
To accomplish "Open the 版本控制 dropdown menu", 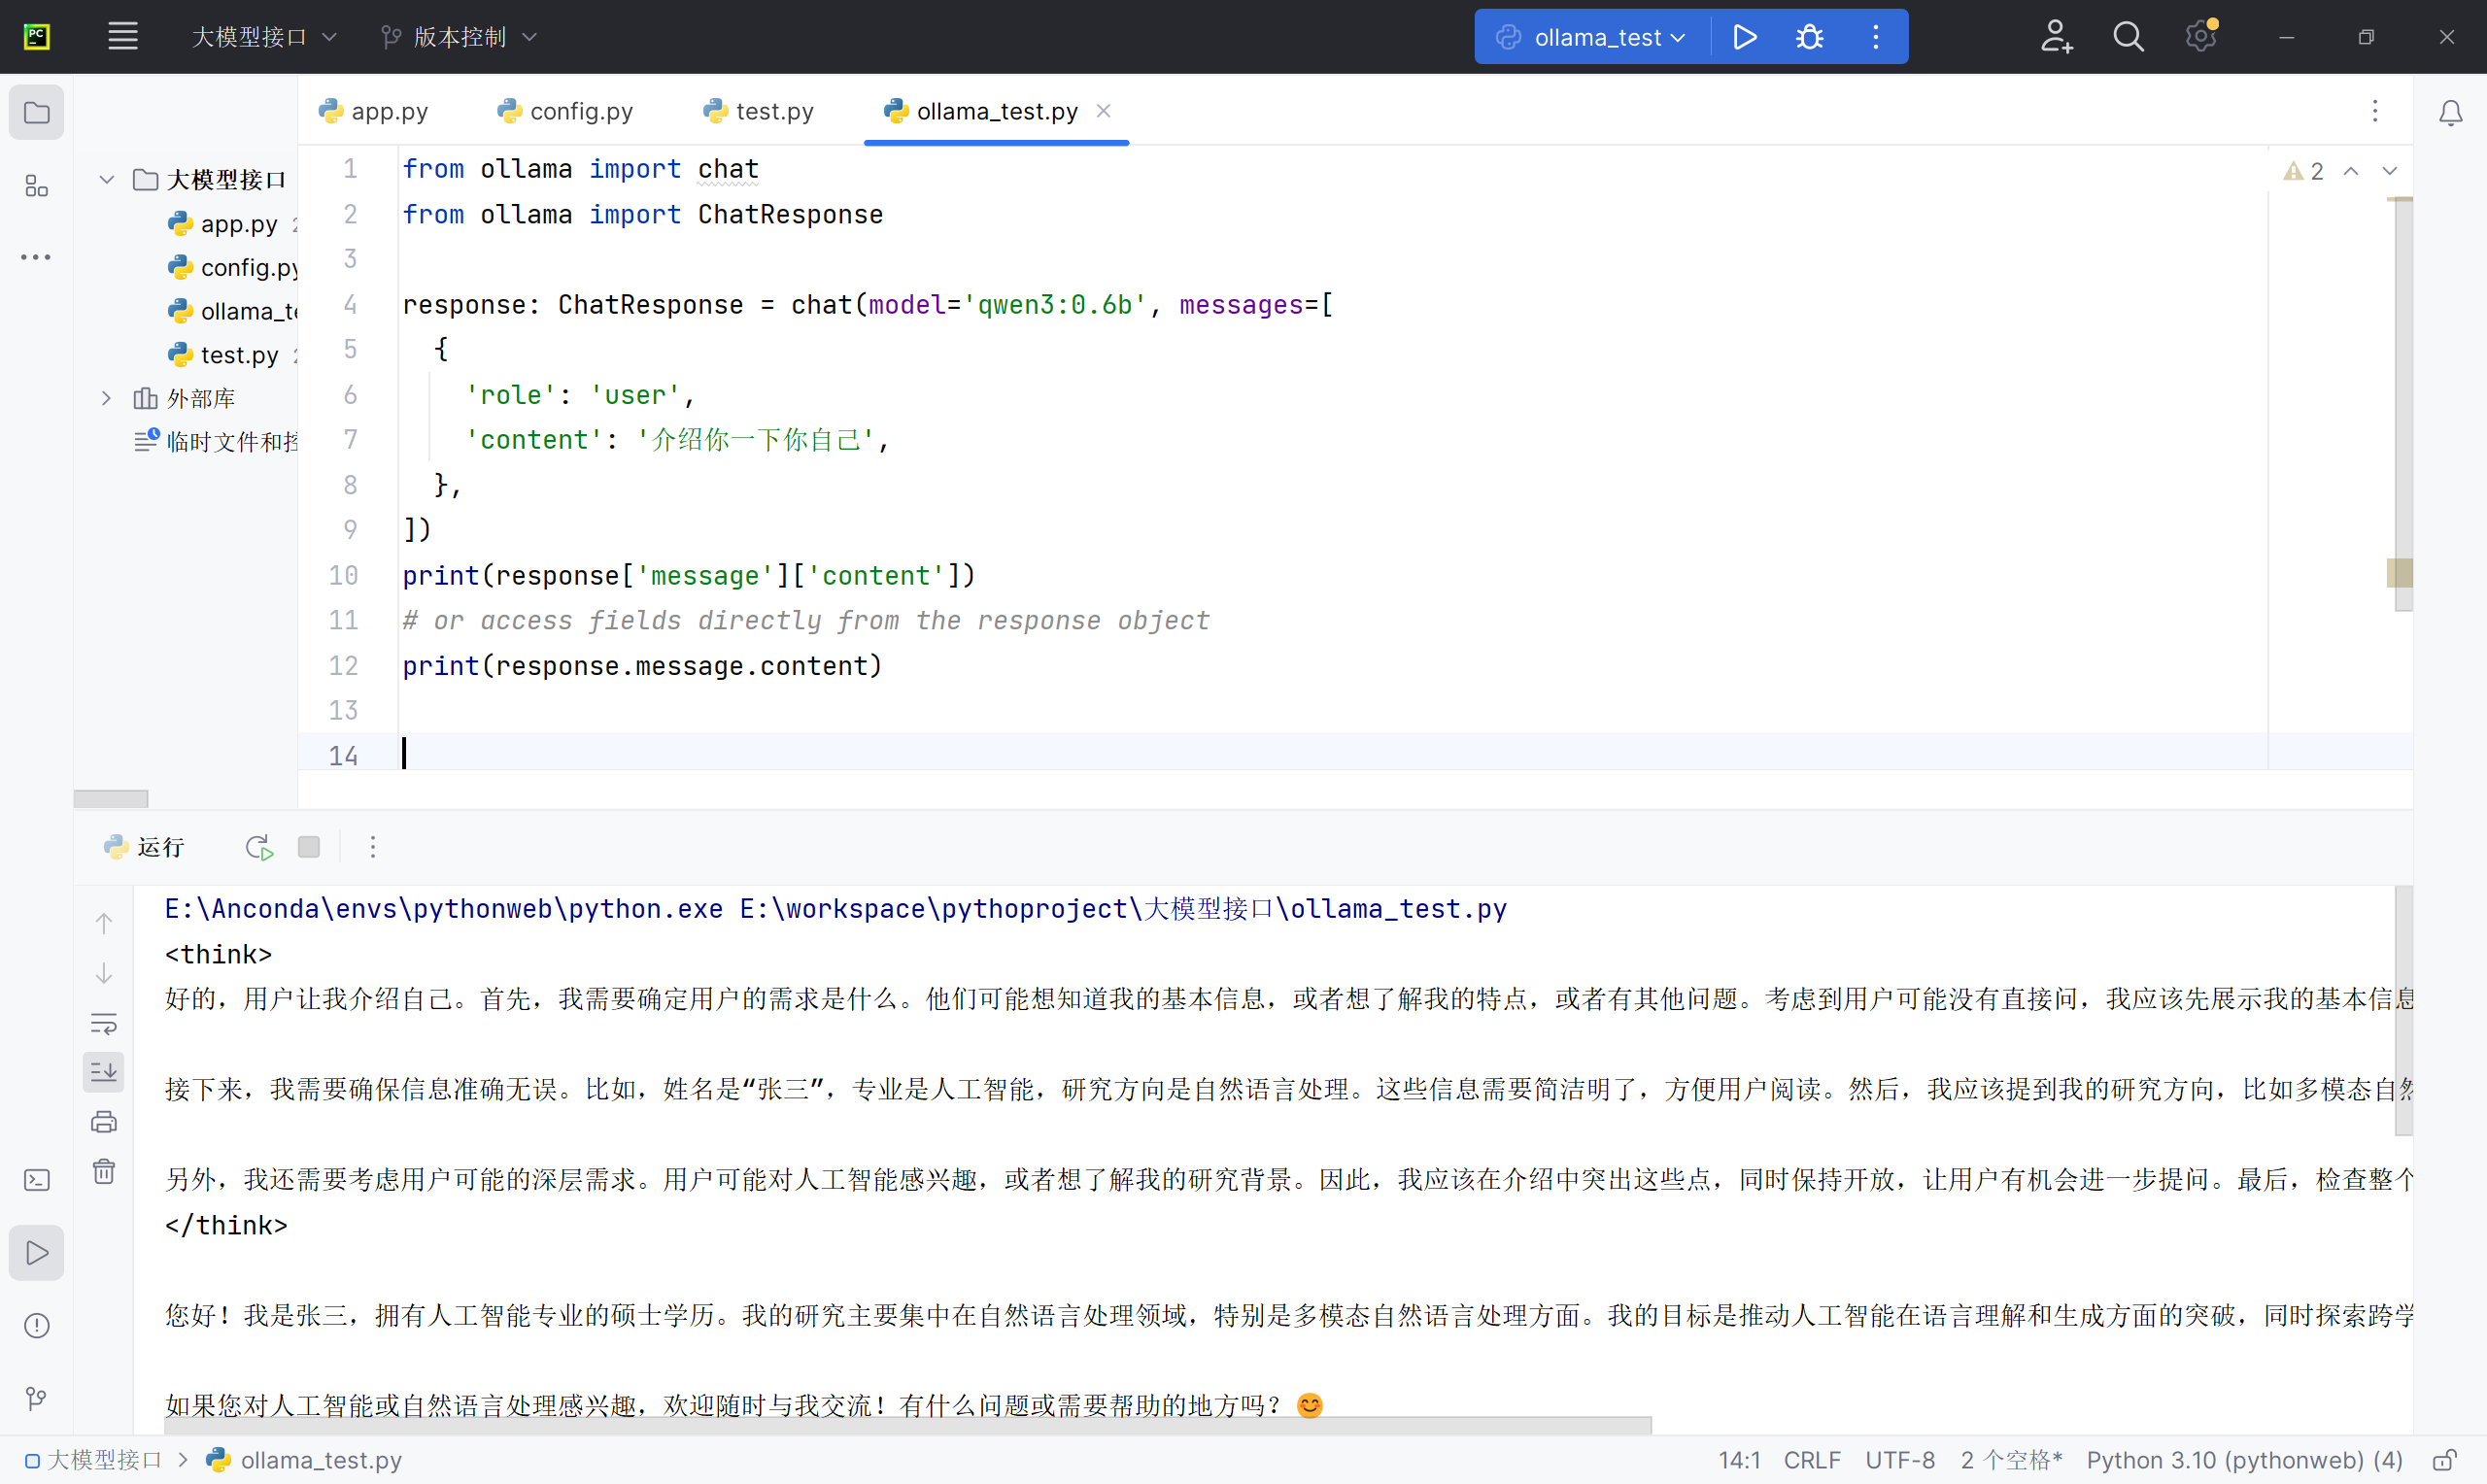I will pyautogui.click(x=460, y=37).
